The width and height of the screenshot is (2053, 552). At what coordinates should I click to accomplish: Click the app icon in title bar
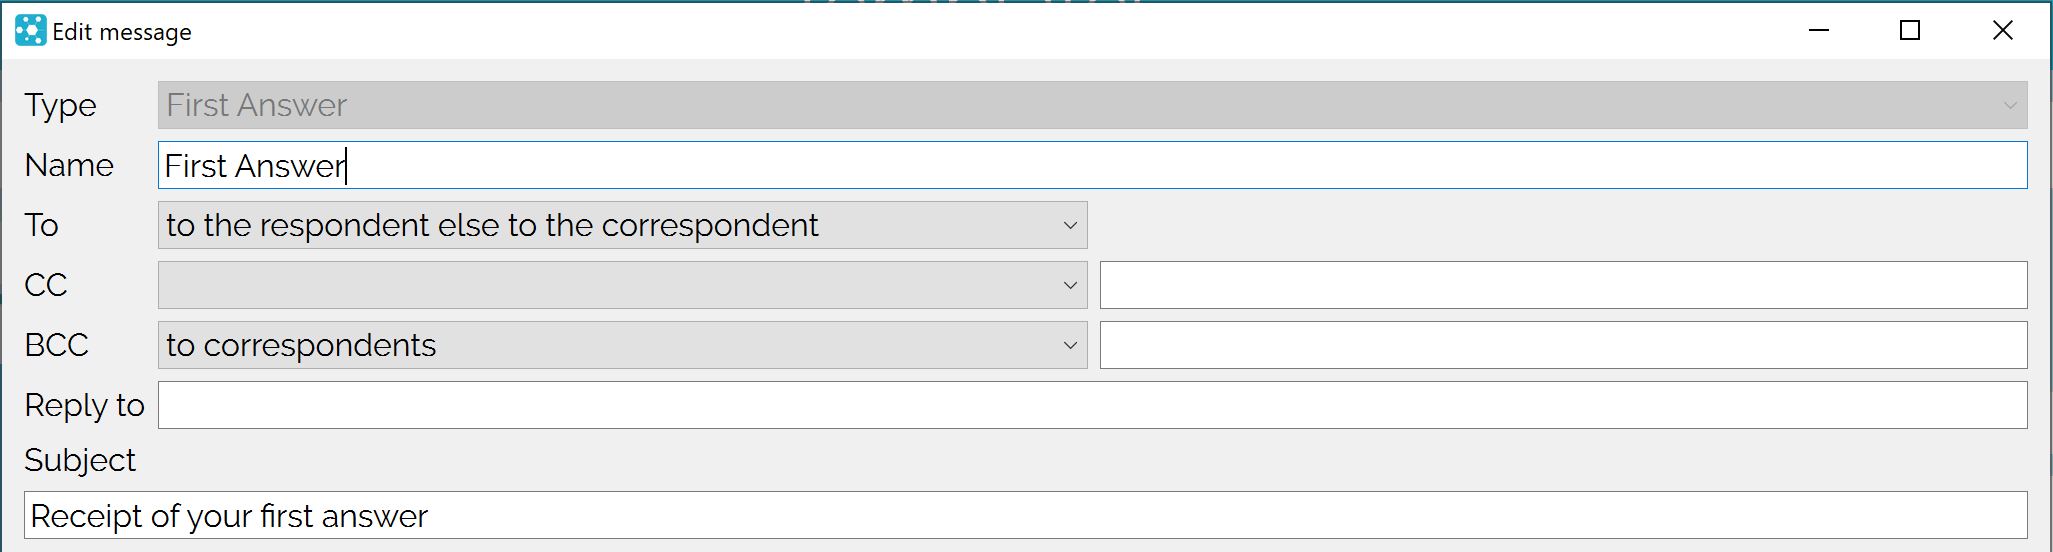coord(30,31)
